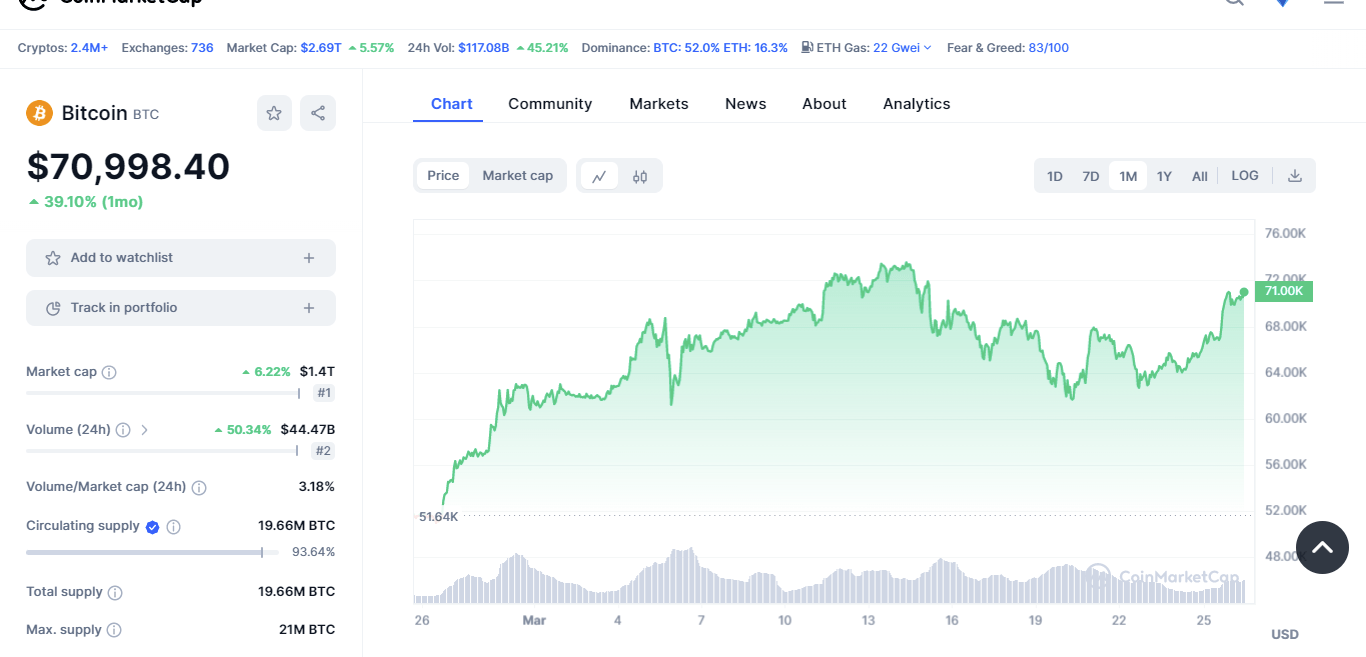Click the 19.66M BTC Total supply value
This screenshot has height=657, width=1366.
[x=296, y=592]
